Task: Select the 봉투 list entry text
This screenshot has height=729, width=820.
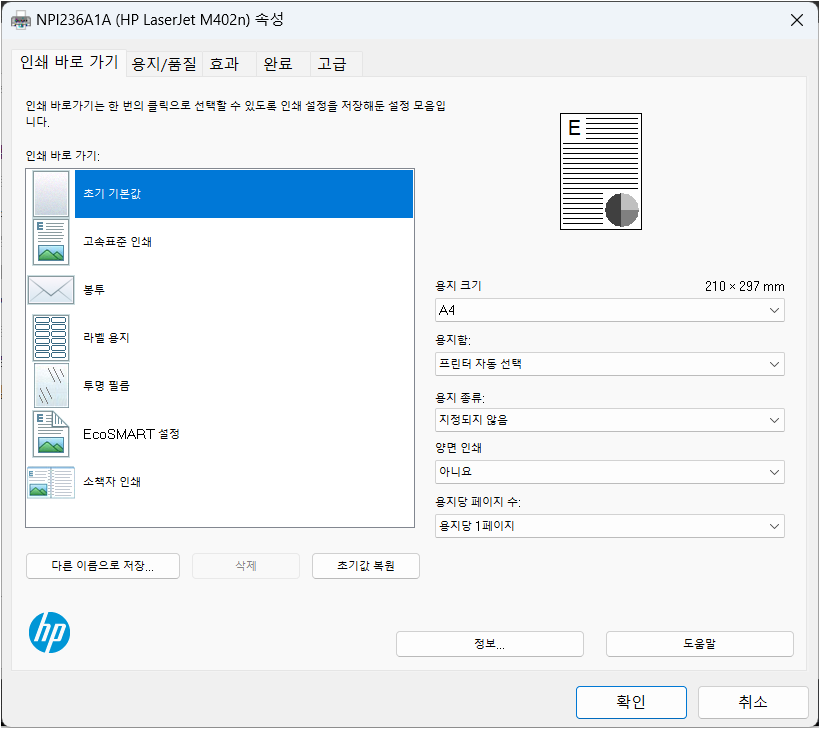Action: point(94,290)
